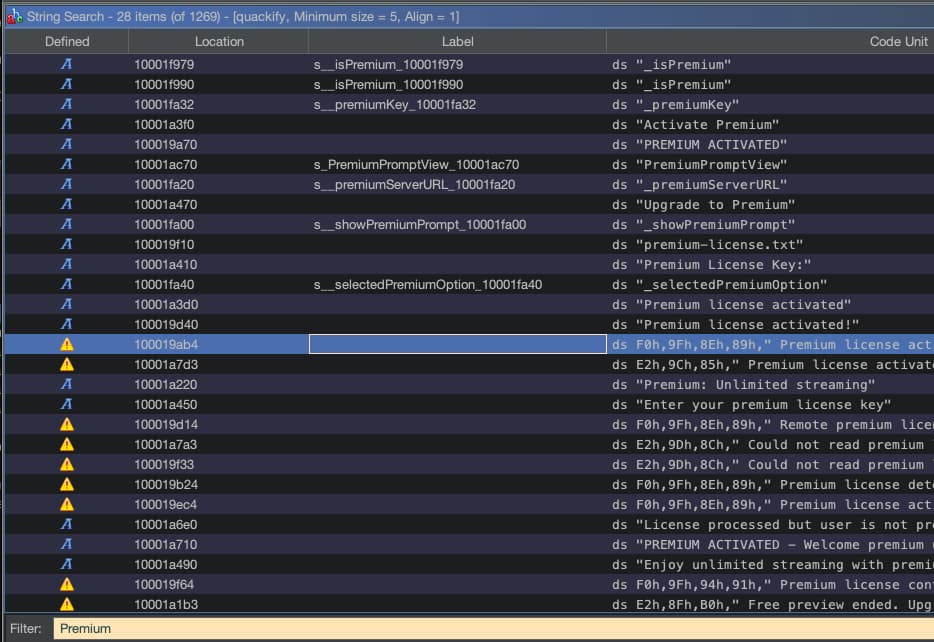Click the defined-string icon for row 10001f979
Viewport: 934px width, 642px height.
pyautogui.click(x=67, y=64)
